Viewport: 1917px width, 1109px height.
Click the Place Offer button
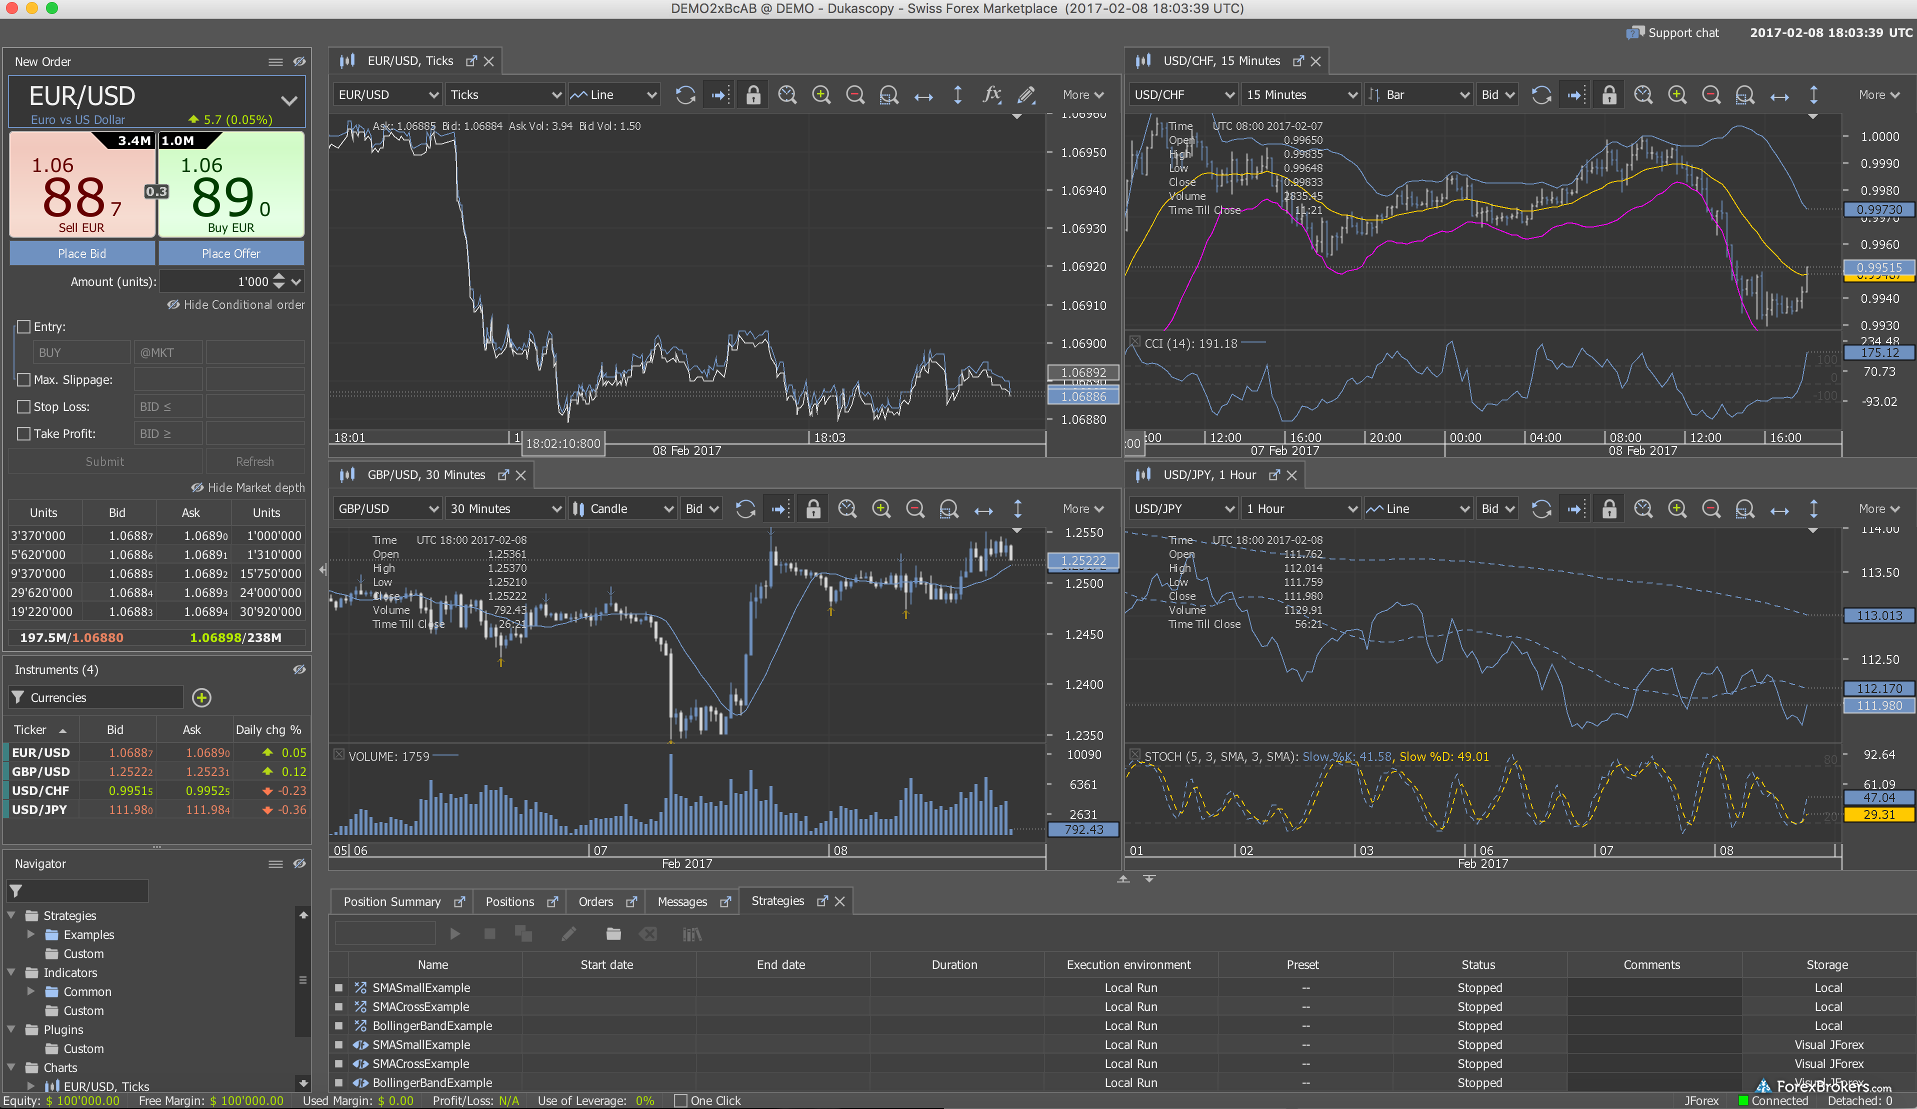click(231, 254)
